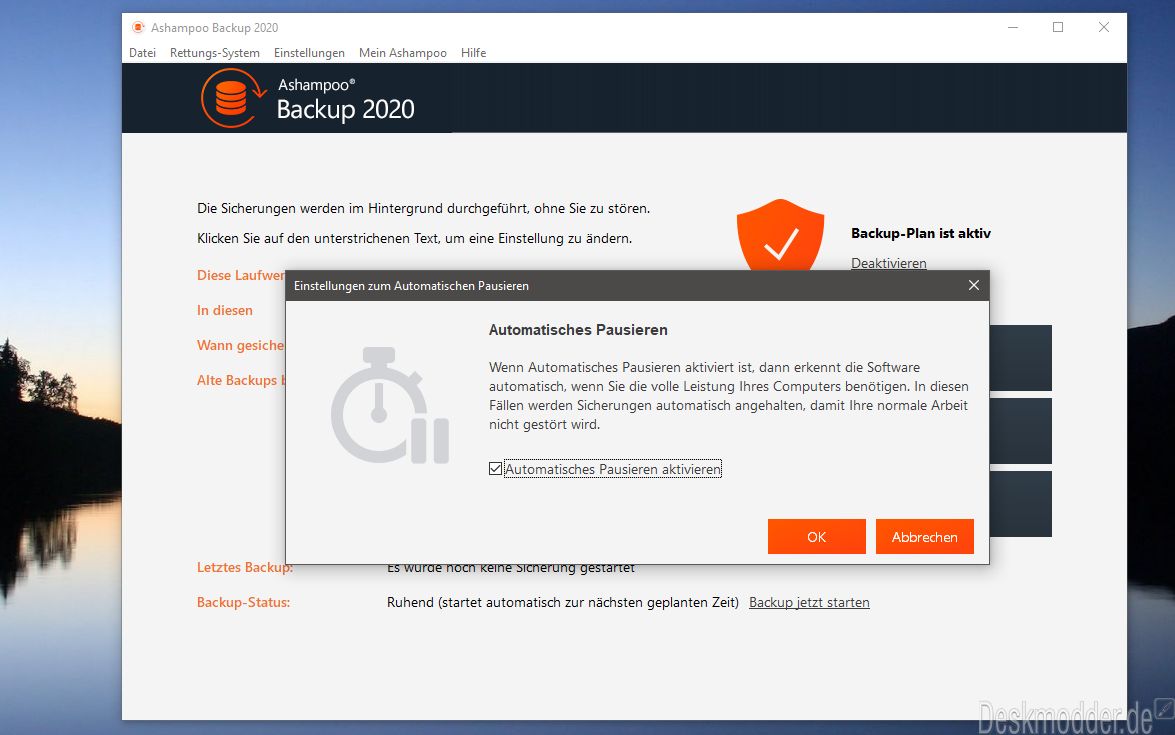Open the Einstellungen menu
Image resolution: width=1175 pixels, height=735 pixels.
309,52
